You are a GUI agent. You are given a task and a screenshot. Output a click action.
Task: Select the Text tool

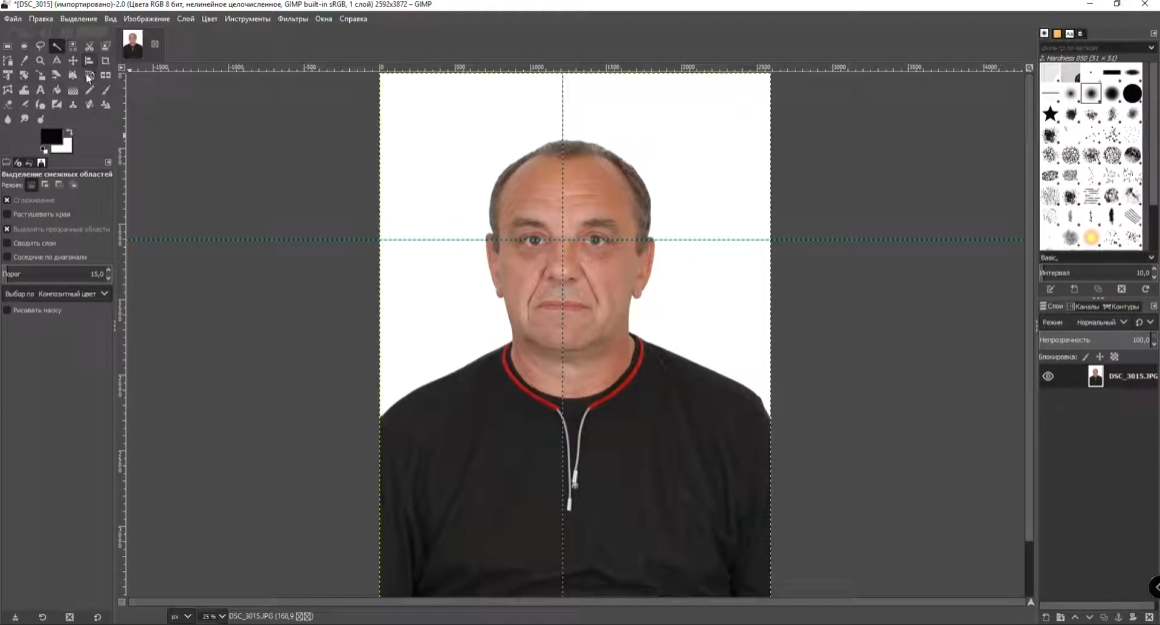click(x=40, y=89)
